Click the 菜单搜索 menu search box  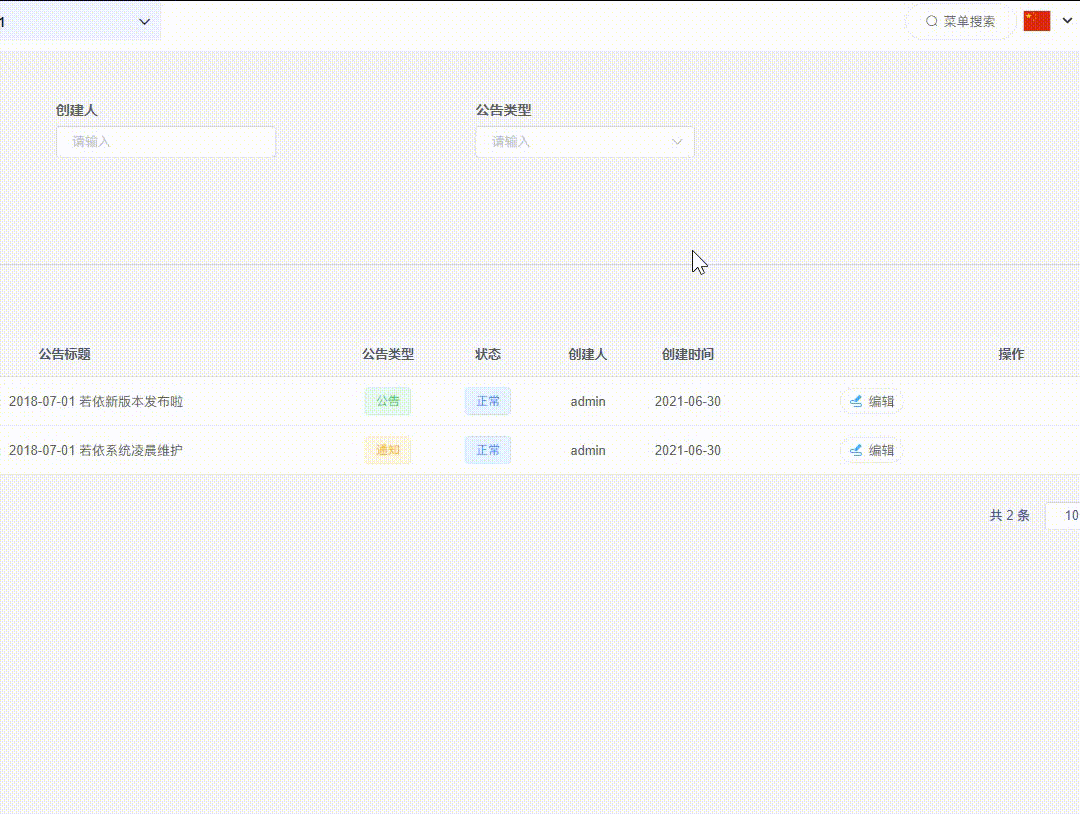(960, 21)
